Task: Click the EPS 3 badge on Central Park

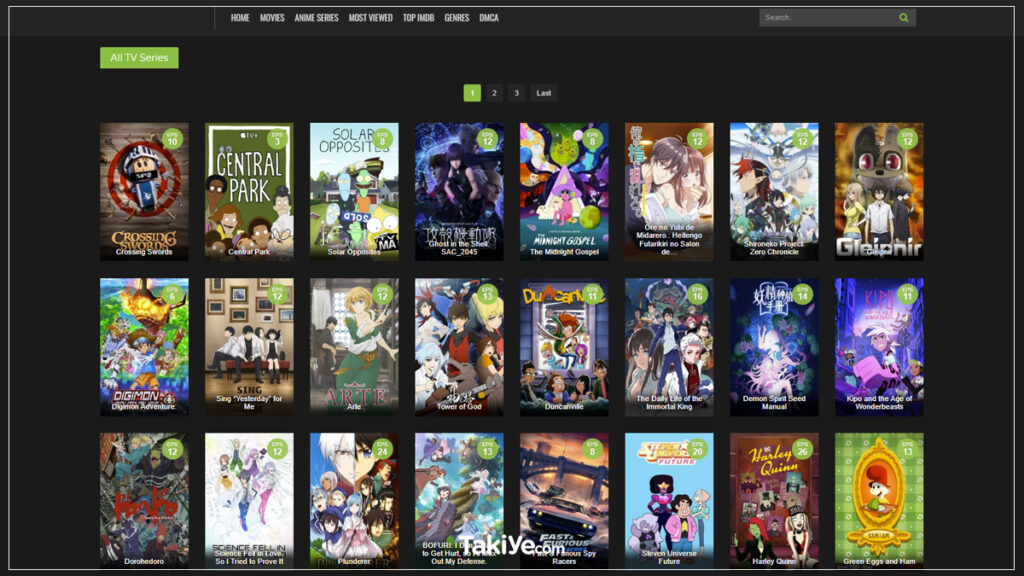Action: coord(277,139)
